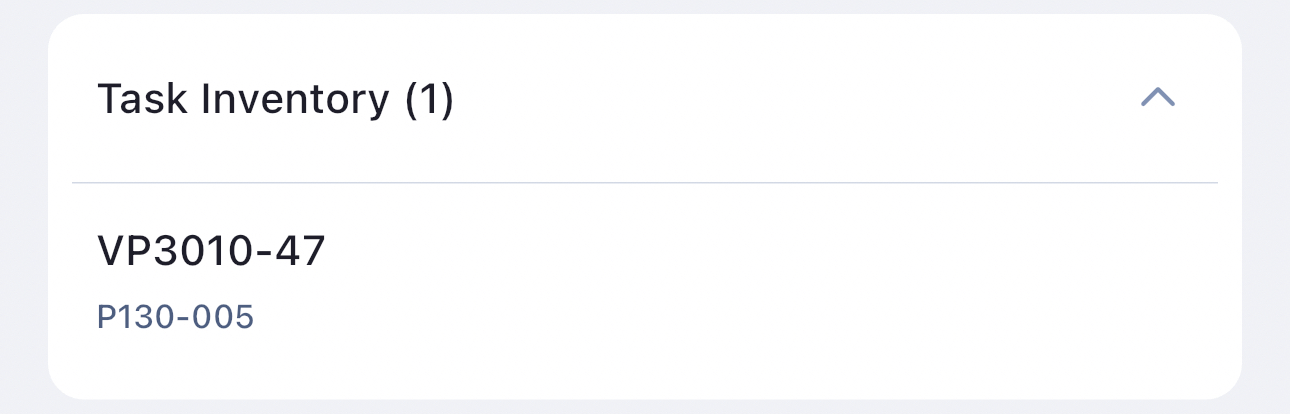Image resolution: width=1290 pixels, height=414 pixels.
Task: Hide the inventory list using the chevron
Action: click(1158, 98)
